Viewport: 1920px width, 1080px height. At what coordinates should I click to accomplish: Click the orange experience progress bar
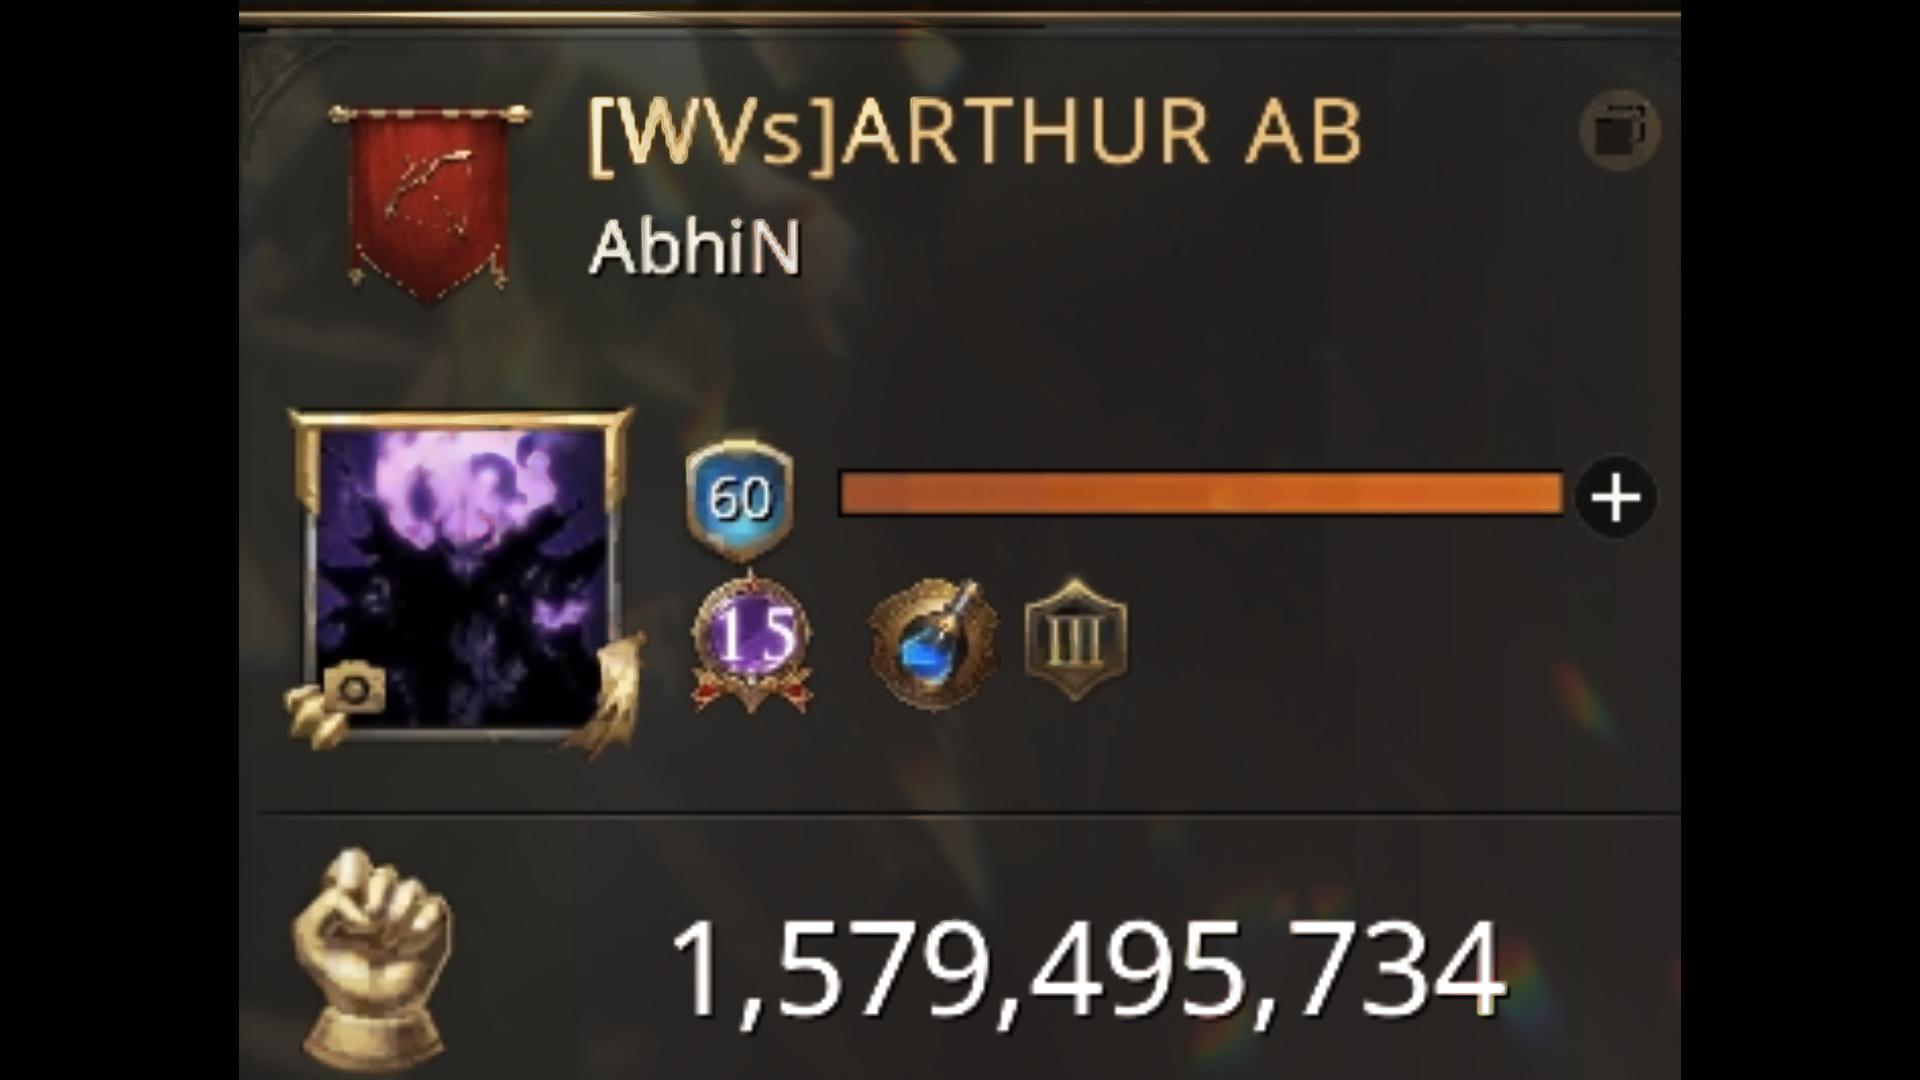(x=1202, y=495)
